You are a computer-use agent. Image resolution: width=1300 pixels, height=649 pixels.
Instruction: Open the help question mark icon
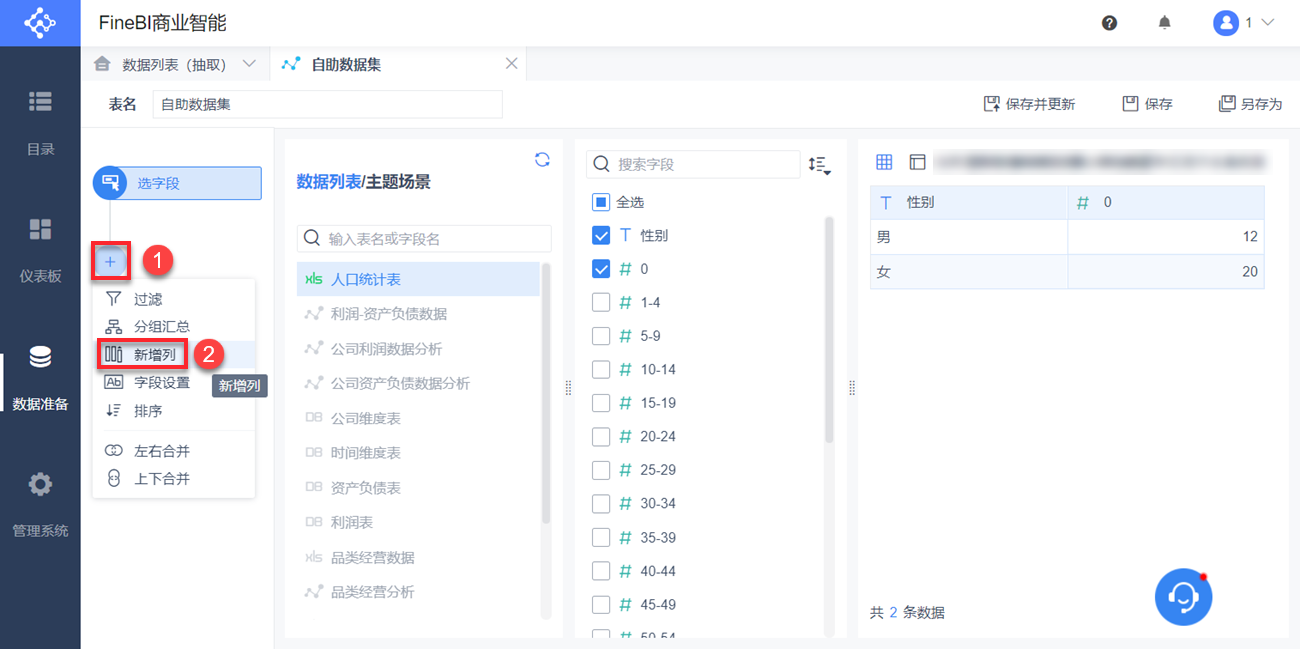(x=1109, y=23)
